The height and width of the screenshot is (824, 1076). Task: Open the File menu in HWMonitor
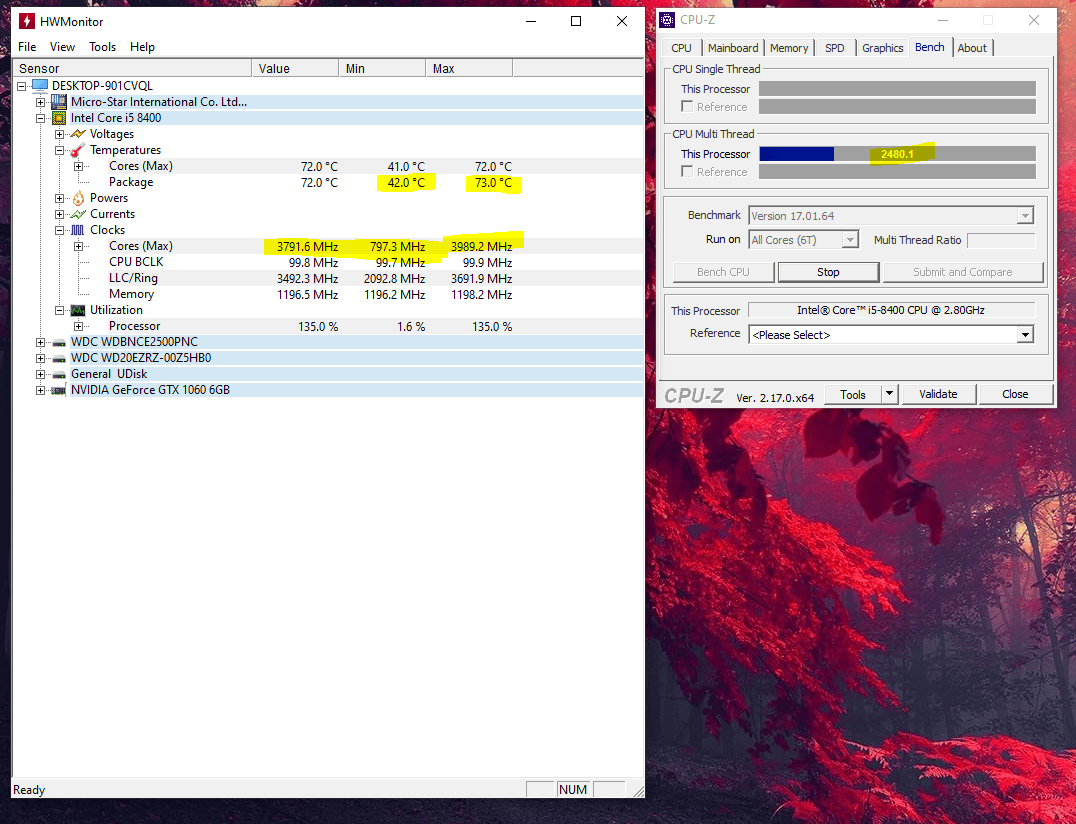[27, 47]
